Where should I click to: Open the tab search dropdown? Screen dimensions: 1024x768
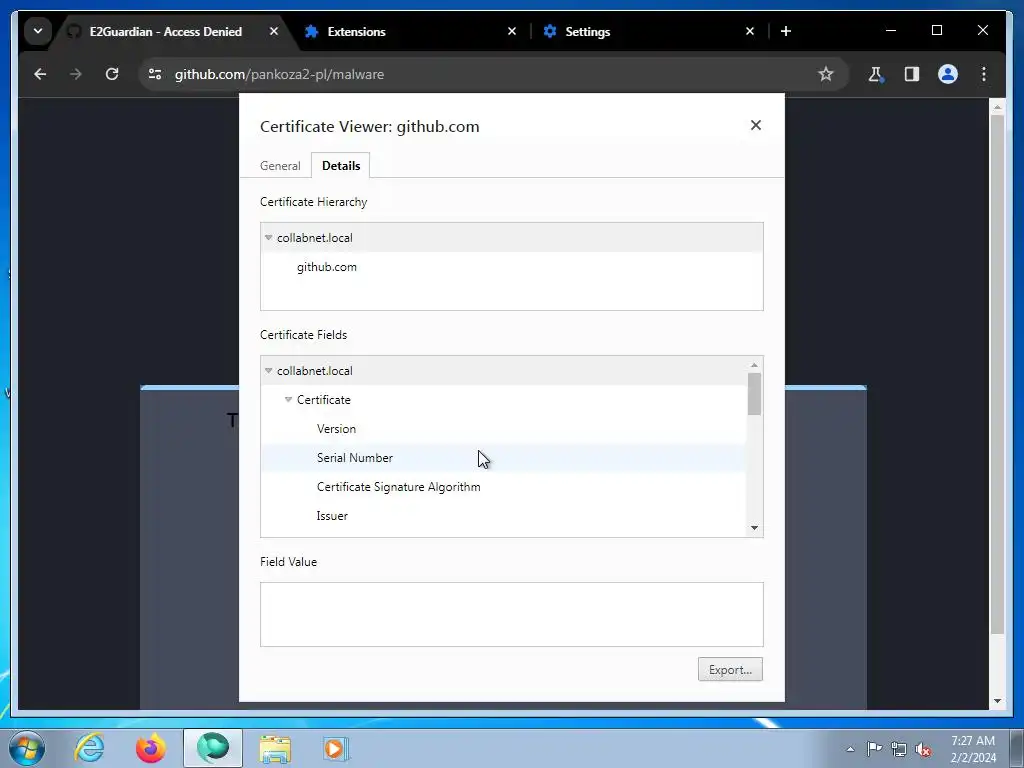(x=38, y=31)
